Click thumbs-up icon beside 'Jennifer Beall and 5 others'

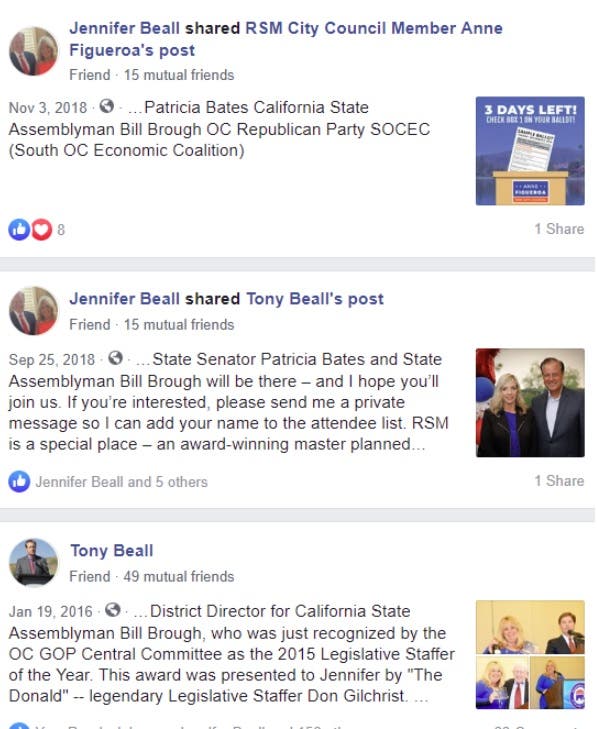[19, 482]
